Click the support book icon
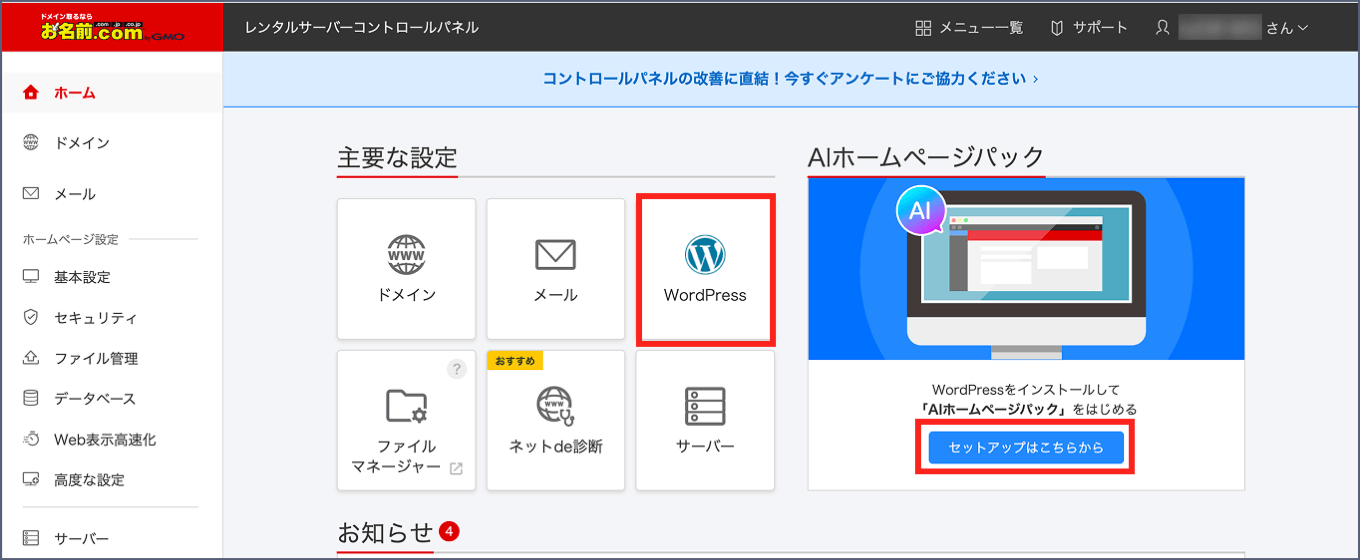This screenshot has width=1360, height=560. [x=1056, y=28]
